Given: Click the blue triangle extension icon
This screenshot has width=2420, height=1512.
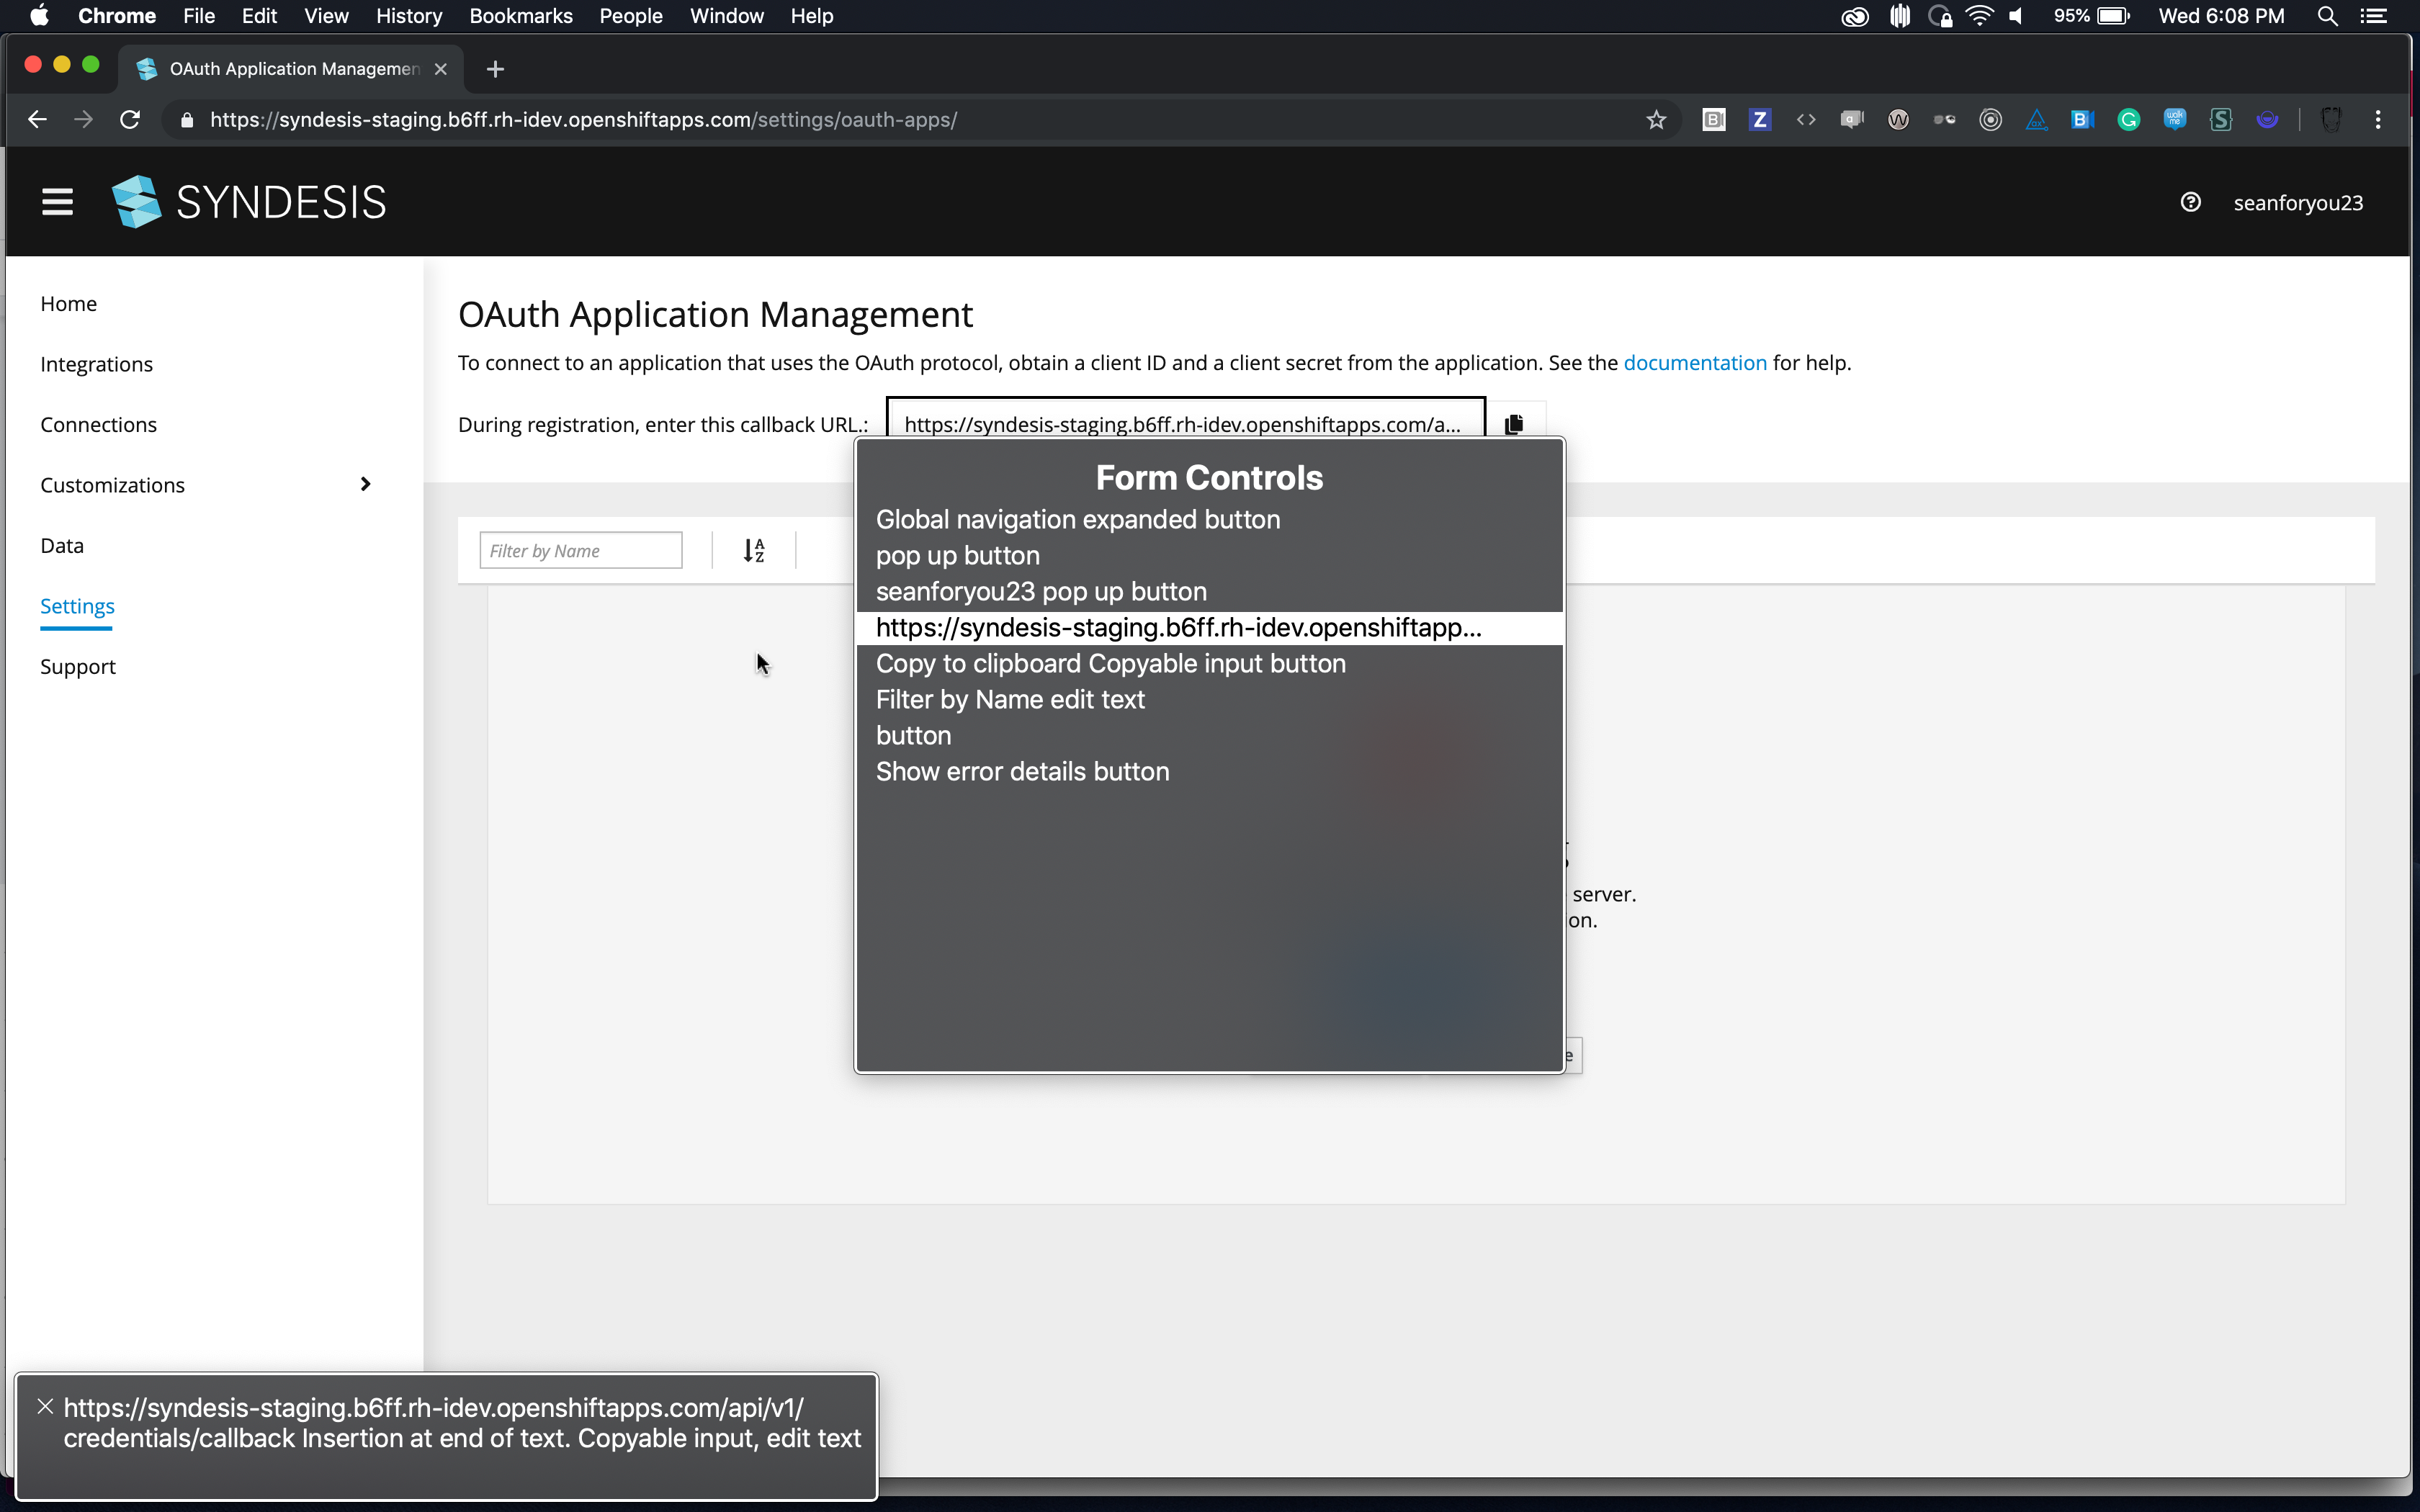Looking at the screenshot, I should [x=2036, y=119].
